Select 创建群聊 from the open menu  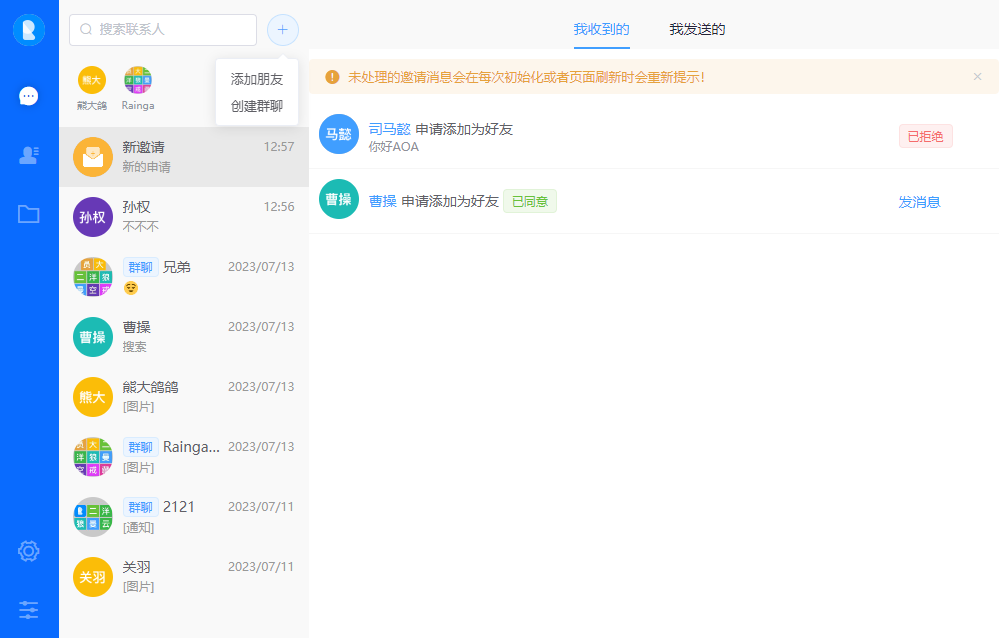[256, 107]
